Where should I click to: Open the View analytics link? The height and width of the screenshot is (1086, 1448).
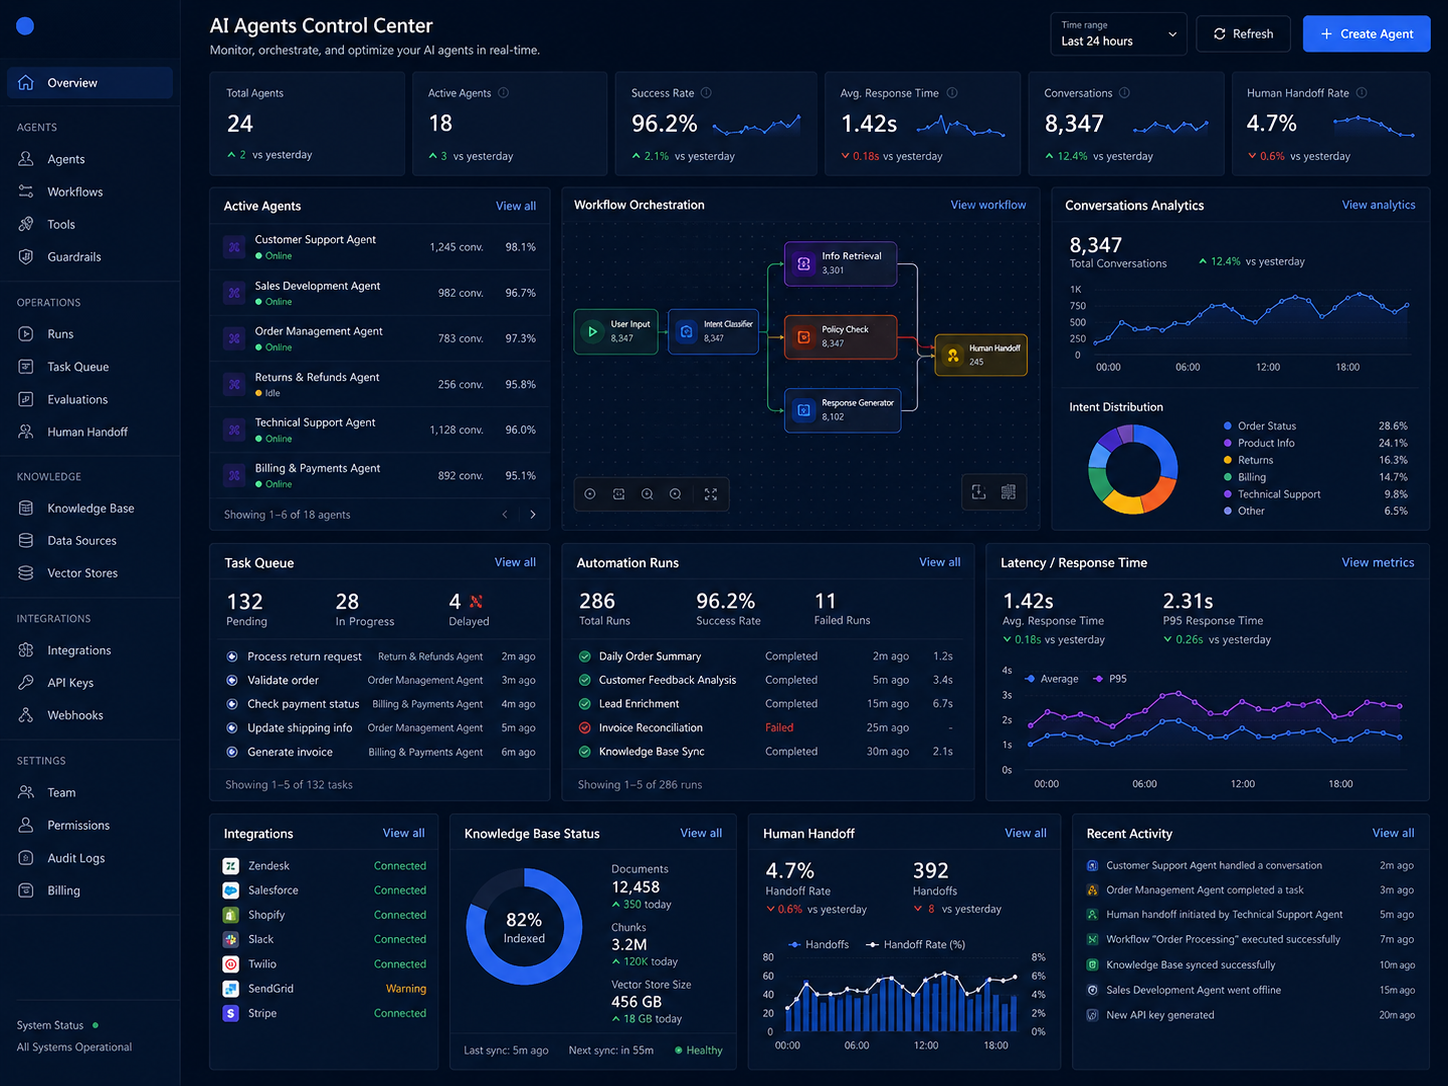(1378, 205)
